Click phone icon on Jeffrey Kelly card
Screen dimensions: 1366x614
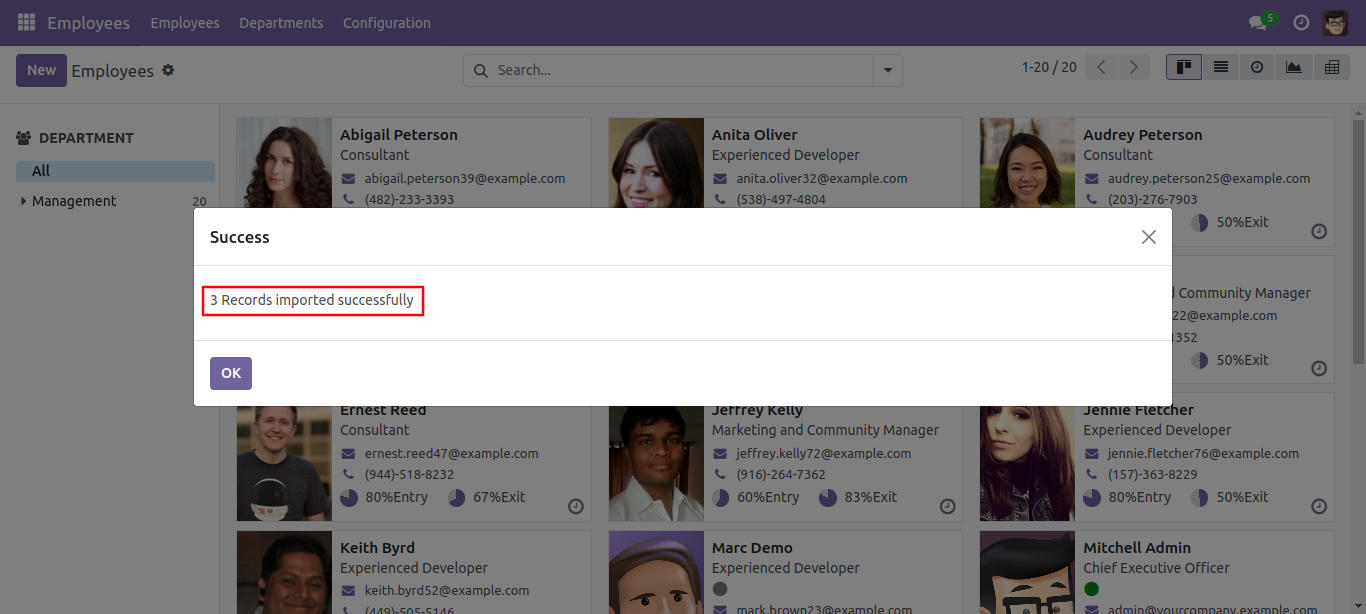tap(720, 474)
